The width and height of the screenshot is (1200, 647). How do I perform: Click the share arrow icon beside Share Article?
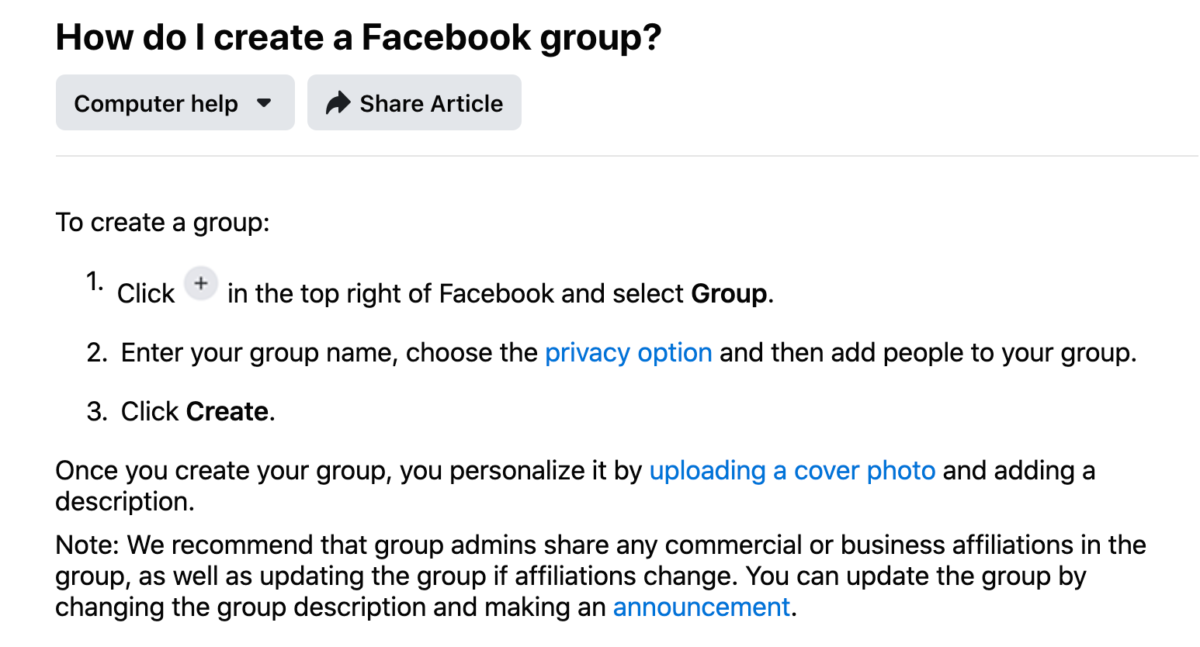click(338, 103)
